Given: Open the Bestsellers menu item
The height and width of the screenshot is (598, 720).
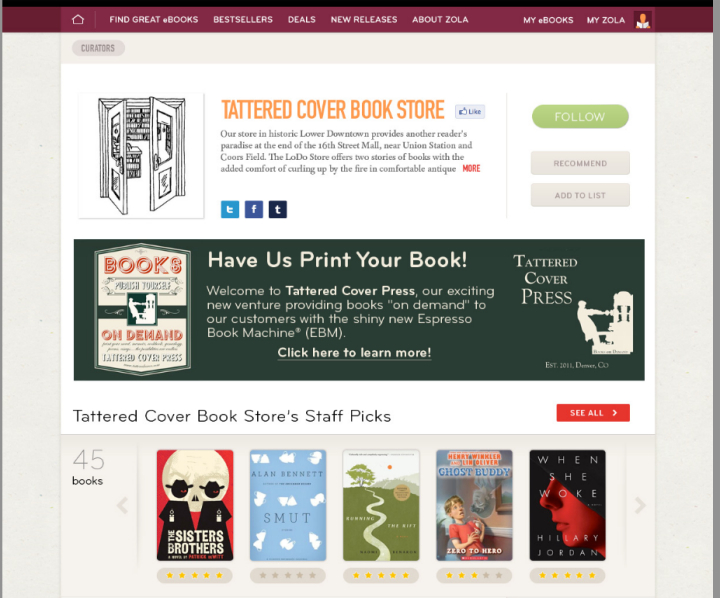Looking at the screenshot, I should pyautogui.click(x=243, y=20).
